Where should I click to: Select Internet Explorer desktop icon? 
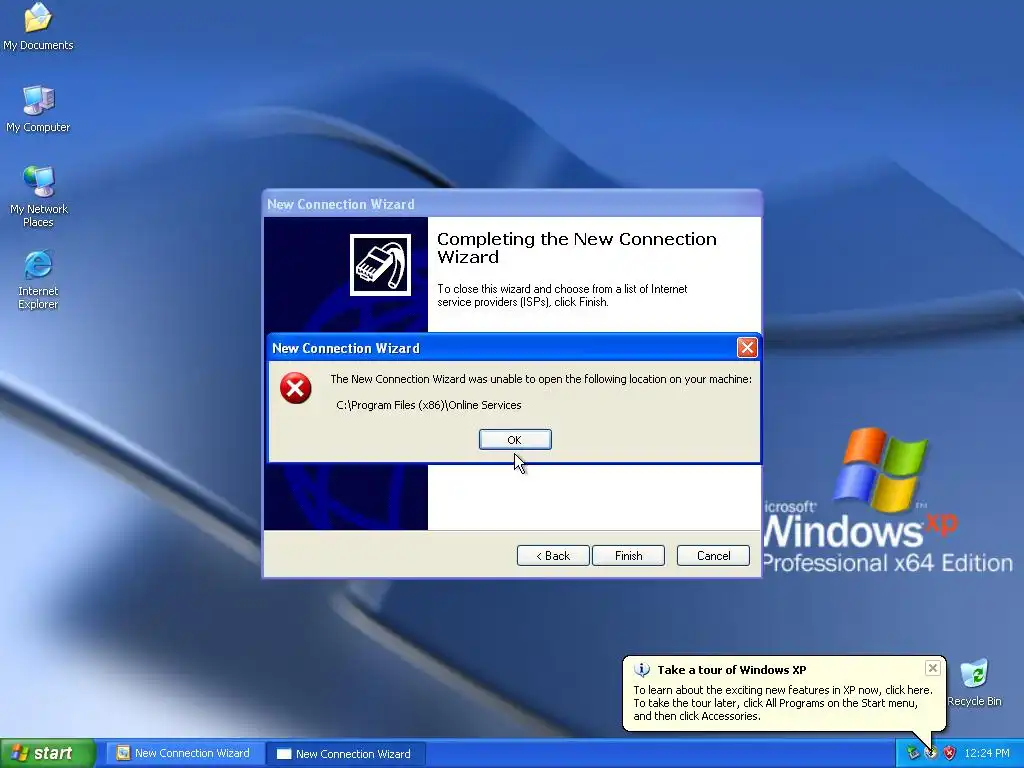38,280
